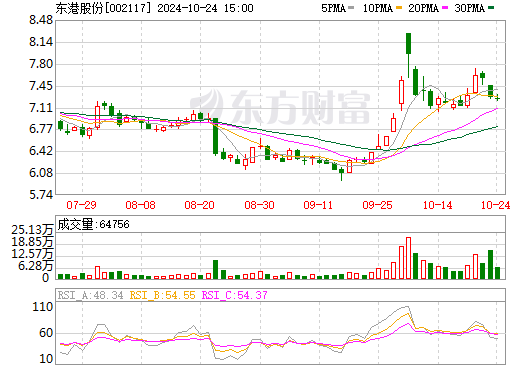Click the 07-29 date label
The image size is (520, 365).
pyautogui.click(x=81, y=205)
